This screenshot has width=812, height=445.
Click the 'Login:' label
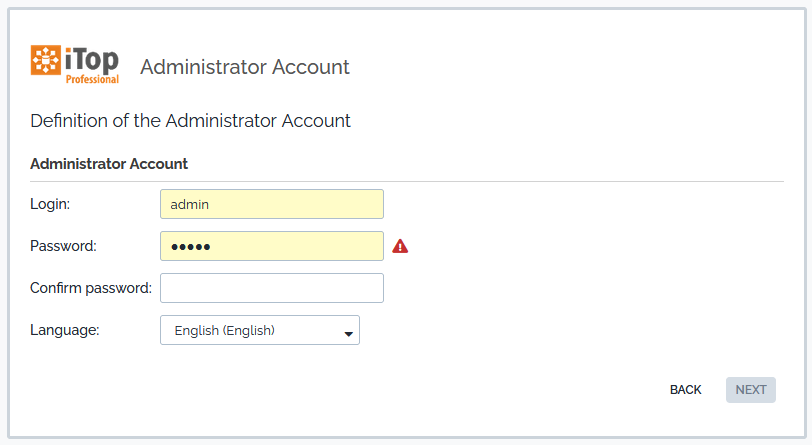(x=50, y=204)
